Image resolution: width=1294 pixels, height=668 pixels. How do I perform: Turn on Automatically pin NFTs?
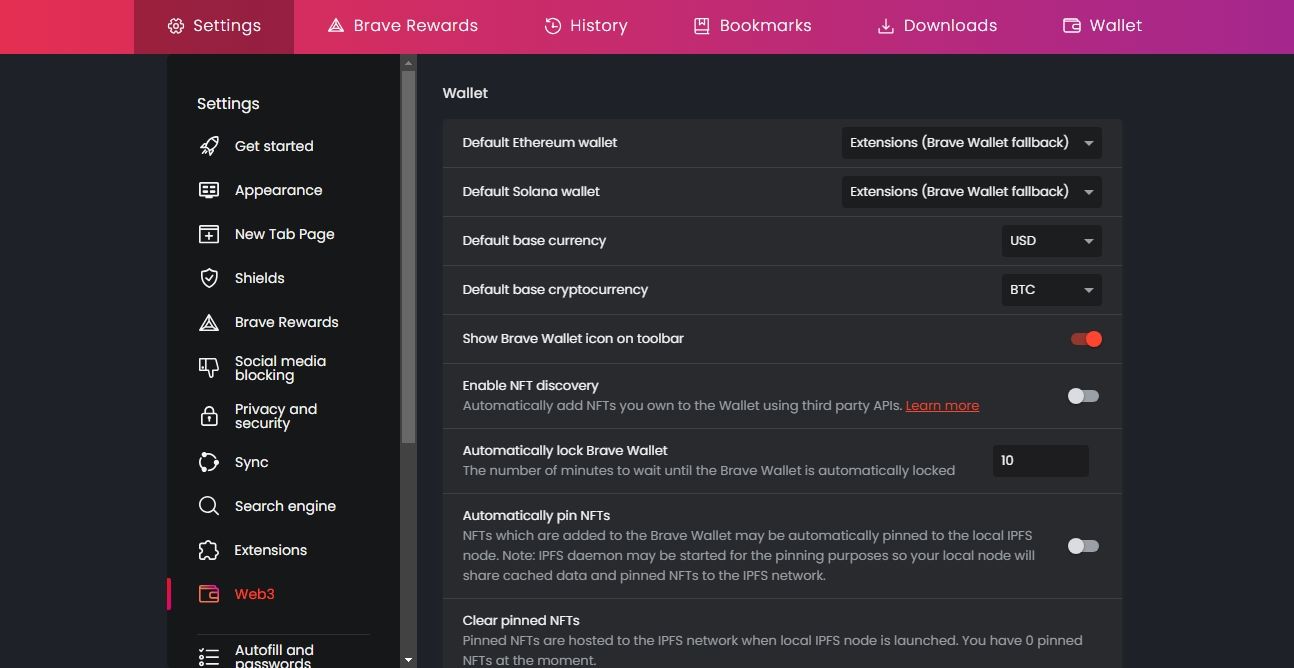[1082, 546]
